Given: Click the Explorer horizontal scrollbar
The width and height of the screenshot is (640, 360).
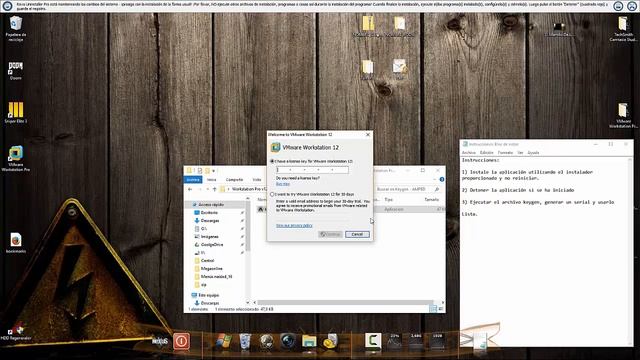Looking at the screenshot, I should coord(345,303).
